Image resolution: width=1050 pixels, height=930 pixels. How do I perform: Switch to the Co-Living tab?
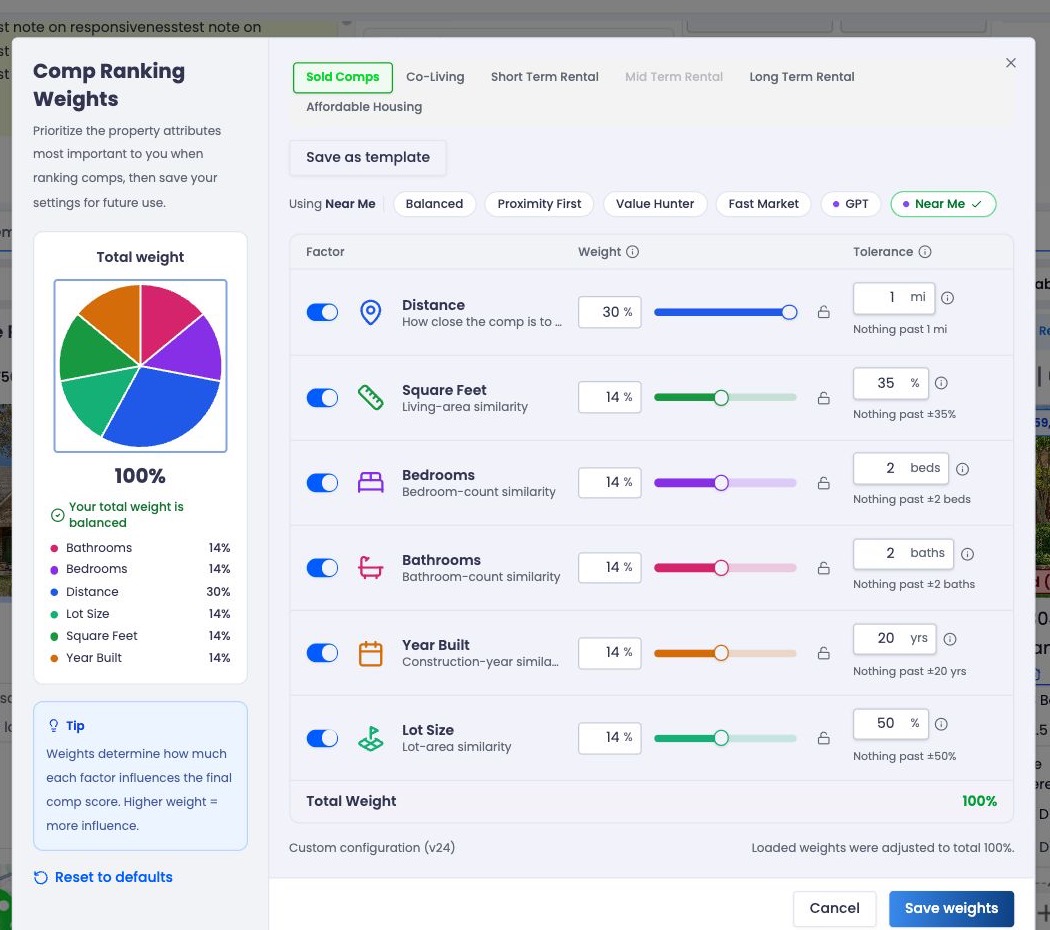coord(435,77)
